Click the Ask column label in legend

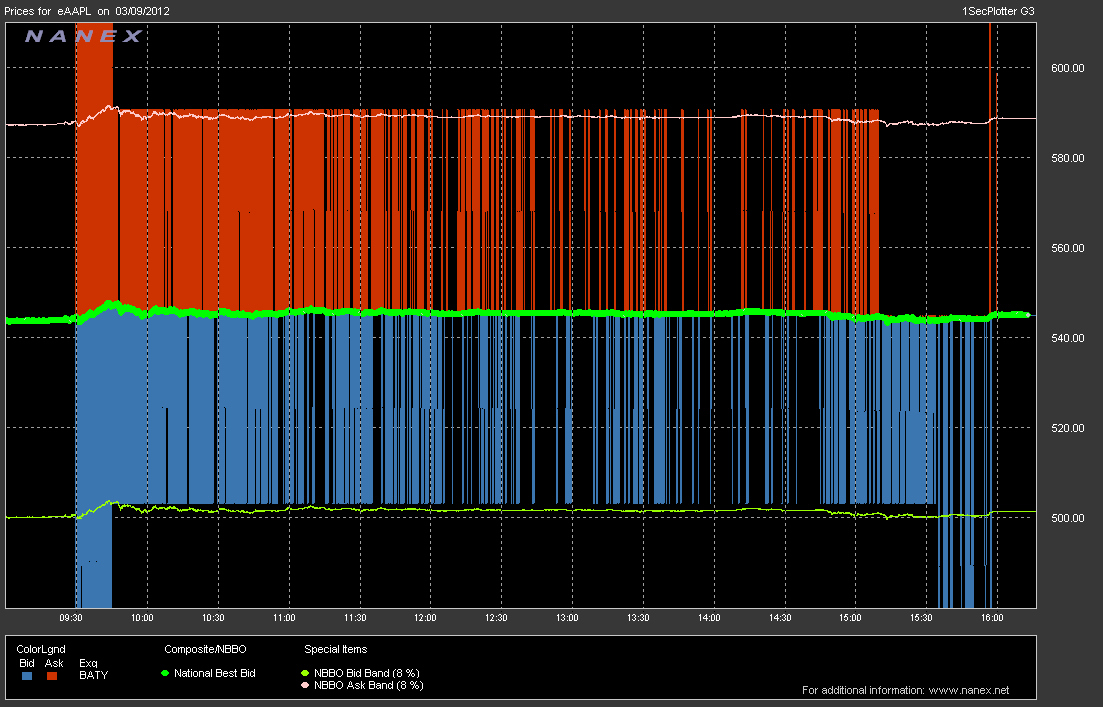tap(54, 663)
